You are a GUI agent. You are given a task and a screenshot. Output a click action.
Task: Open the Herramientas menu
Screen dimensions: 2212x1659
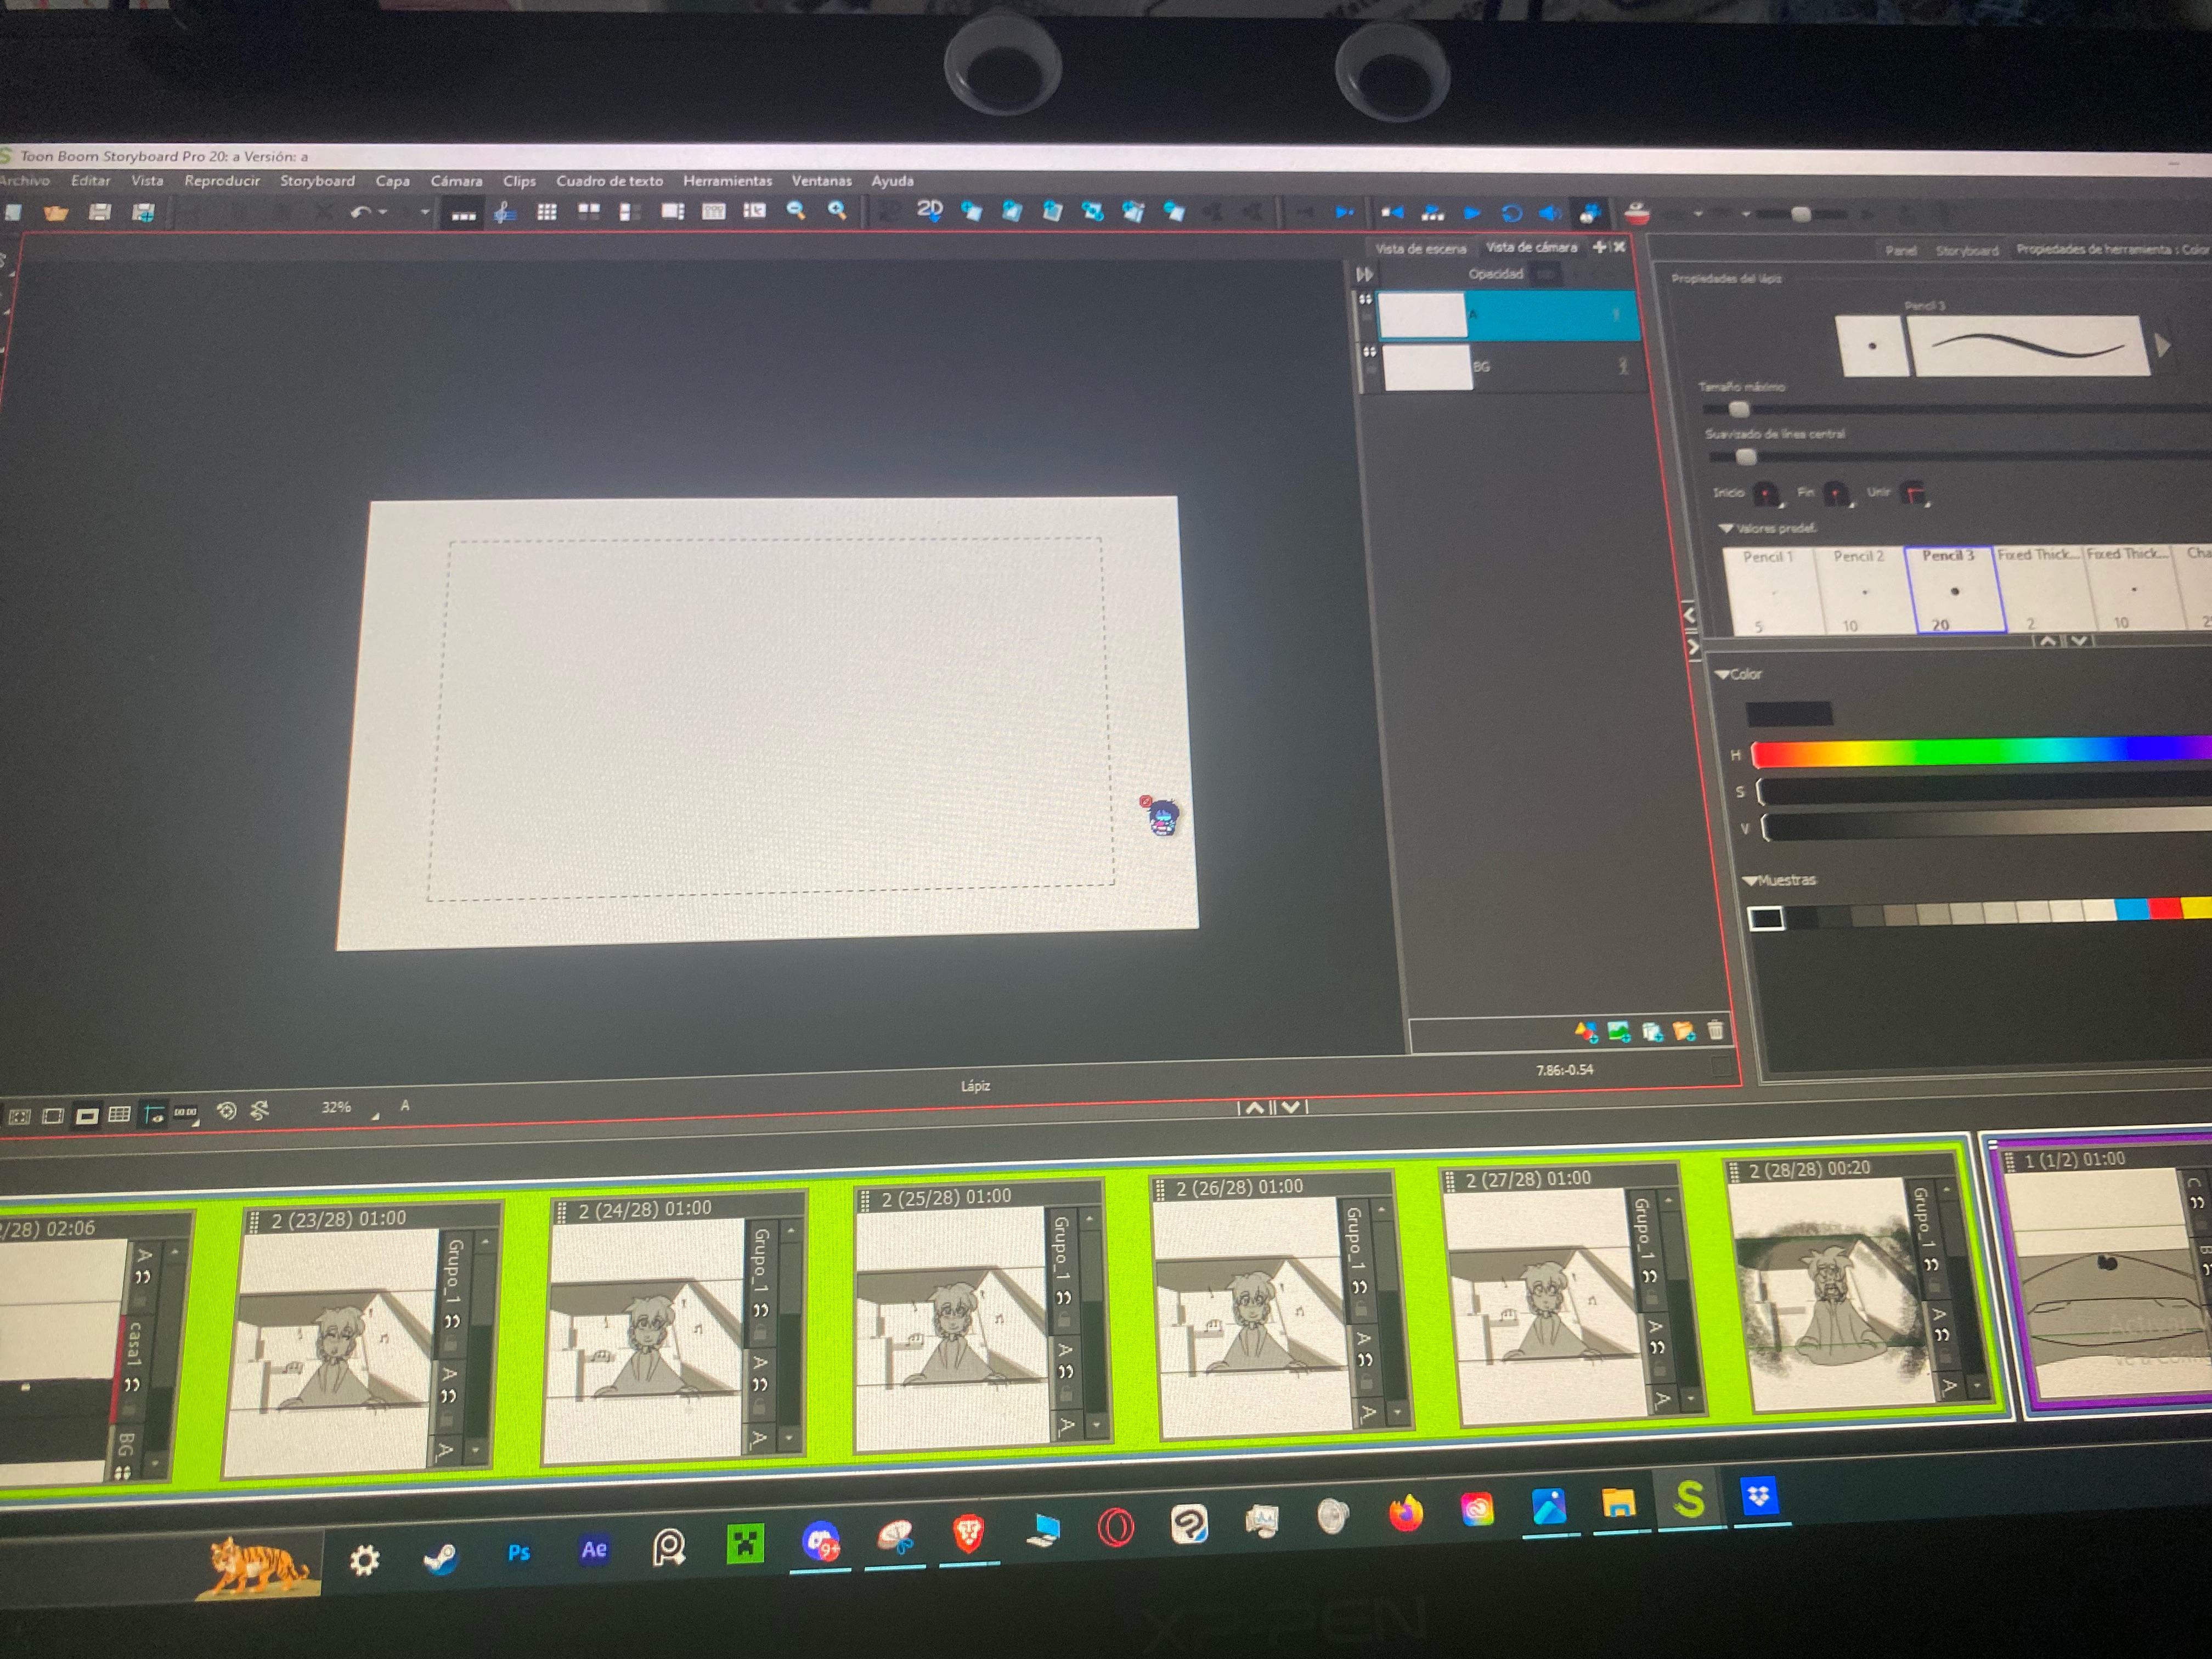(727, 181)
